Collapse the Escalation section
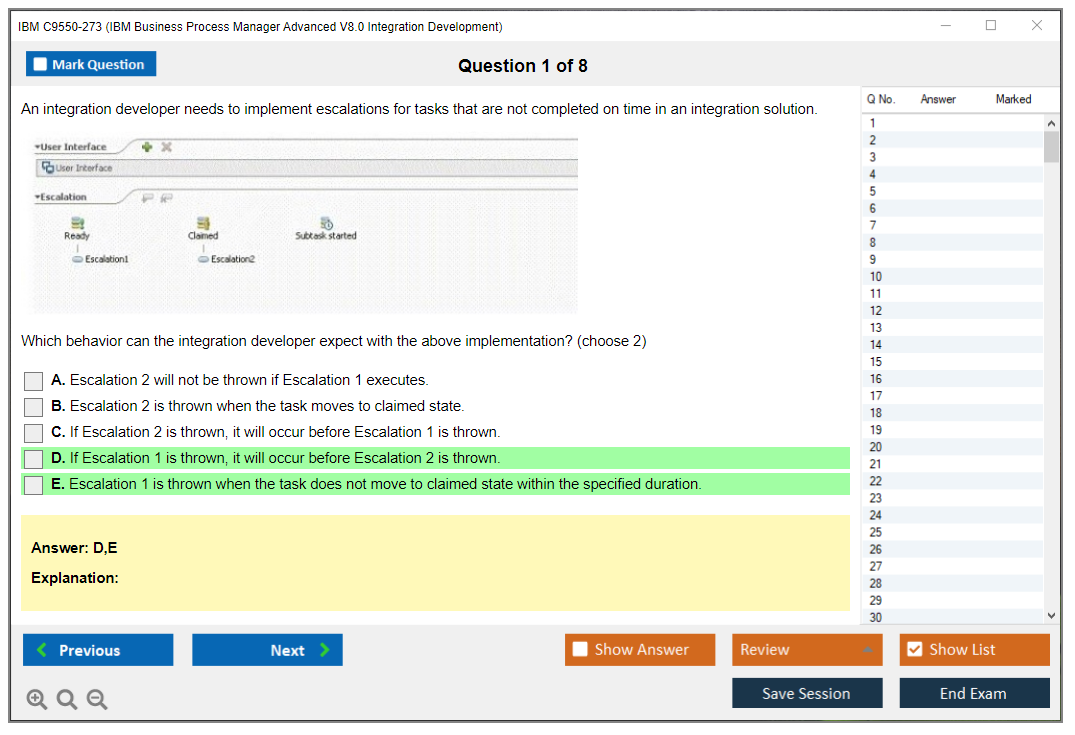The width and height of the screenshot is (1075, 735). [x=37, y=197]
